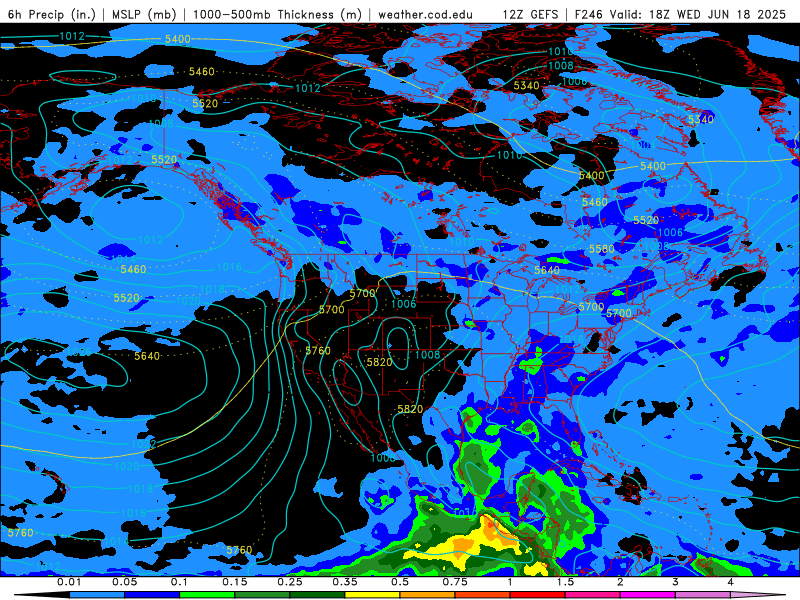
Task: Click the 'F246' forecast hour label
Action: (589, 14)
